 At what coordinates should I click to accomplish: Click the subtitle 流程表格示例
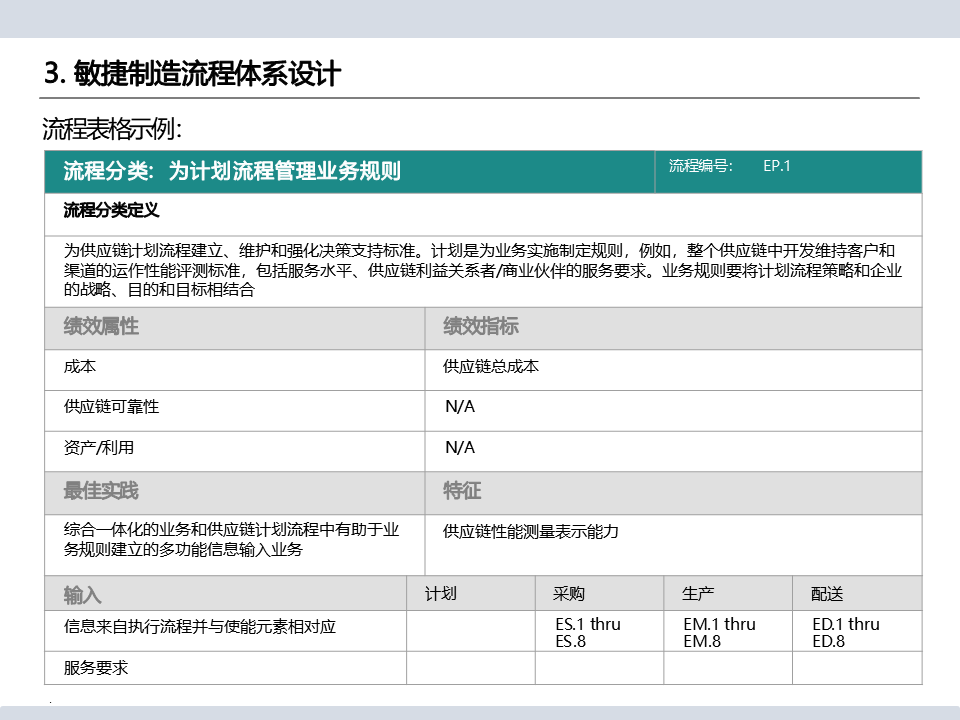[111, 129]
